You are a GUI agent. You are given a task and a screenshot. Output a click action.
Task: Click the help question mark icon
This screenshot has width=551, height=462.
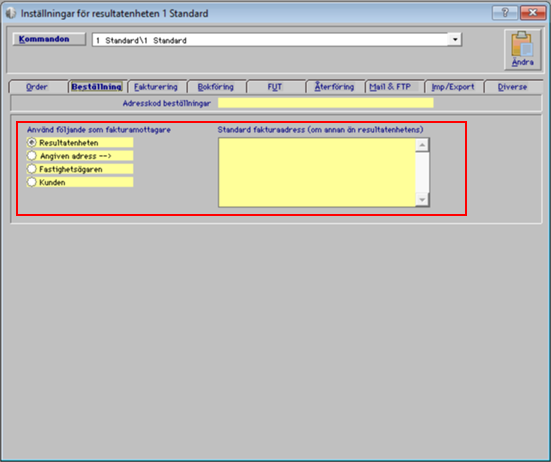[x=505, y=13]
